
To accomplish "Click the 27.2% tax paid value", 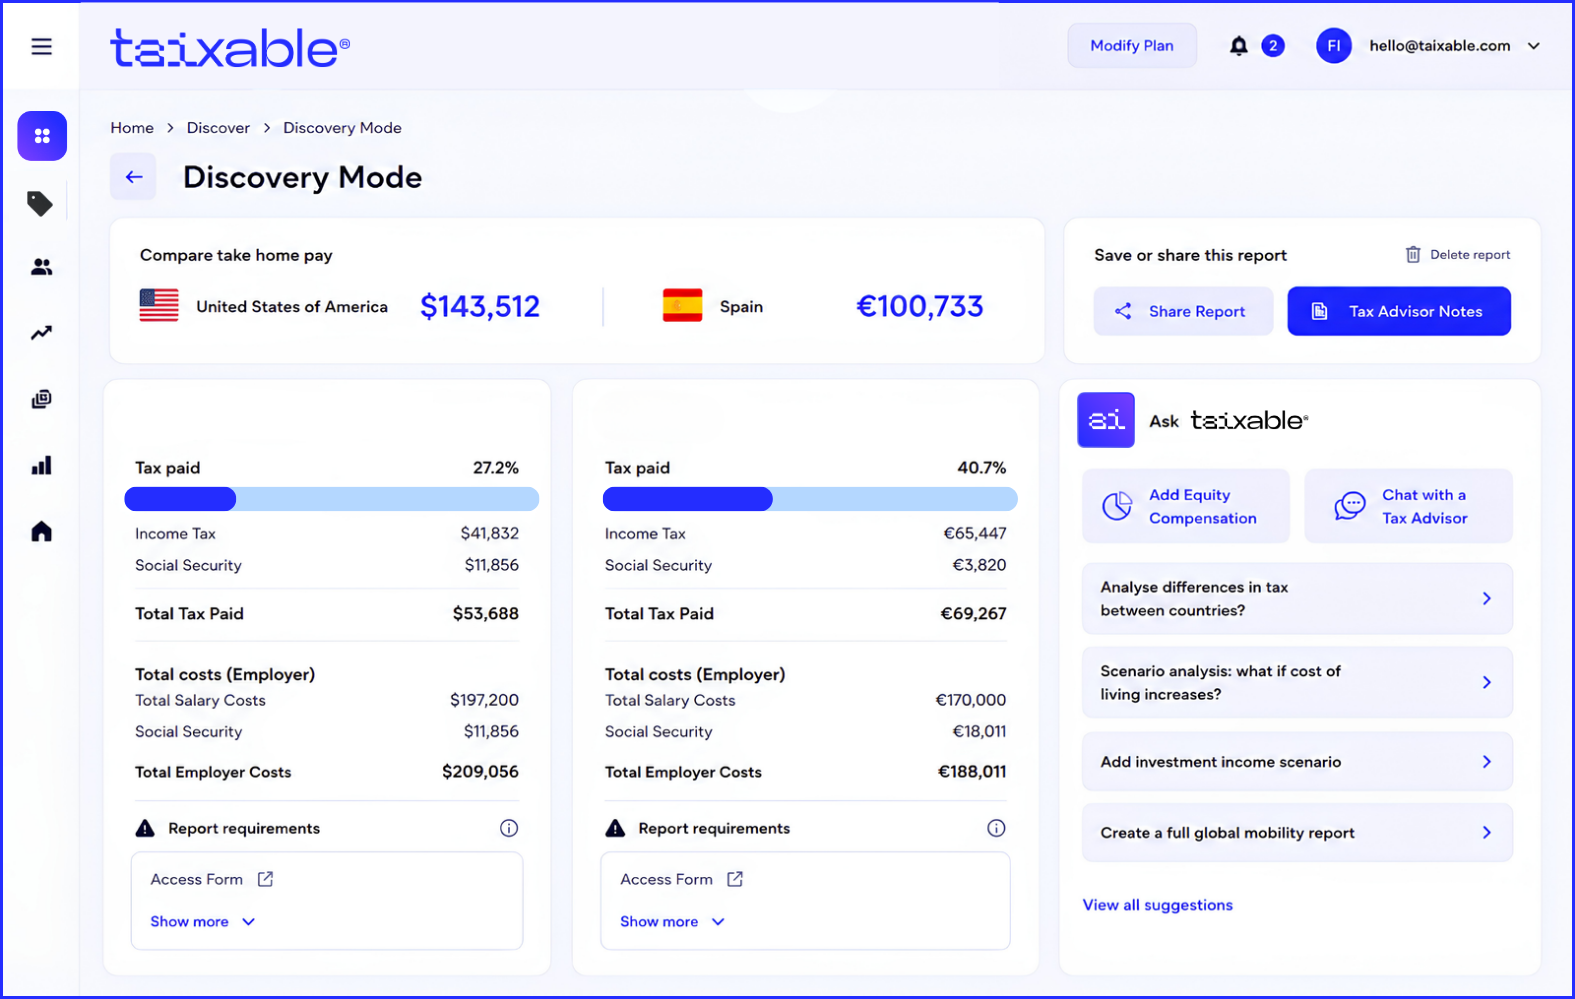I will click(496, 468).
